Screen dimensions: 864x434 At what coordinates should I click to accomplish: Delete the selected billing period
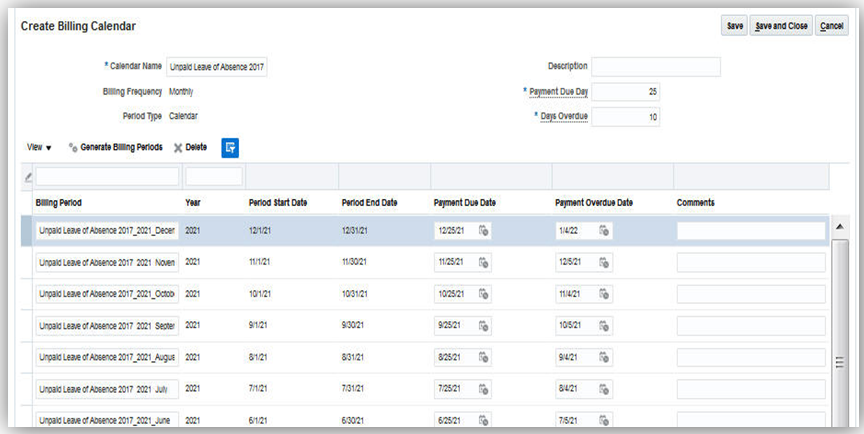pos(190,147)
